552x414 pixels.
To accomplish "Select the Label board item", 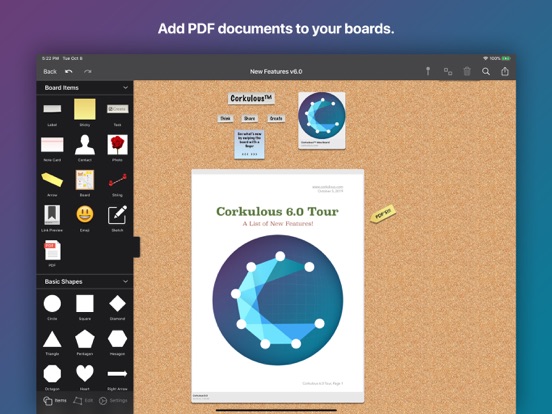I will [52, 109].
